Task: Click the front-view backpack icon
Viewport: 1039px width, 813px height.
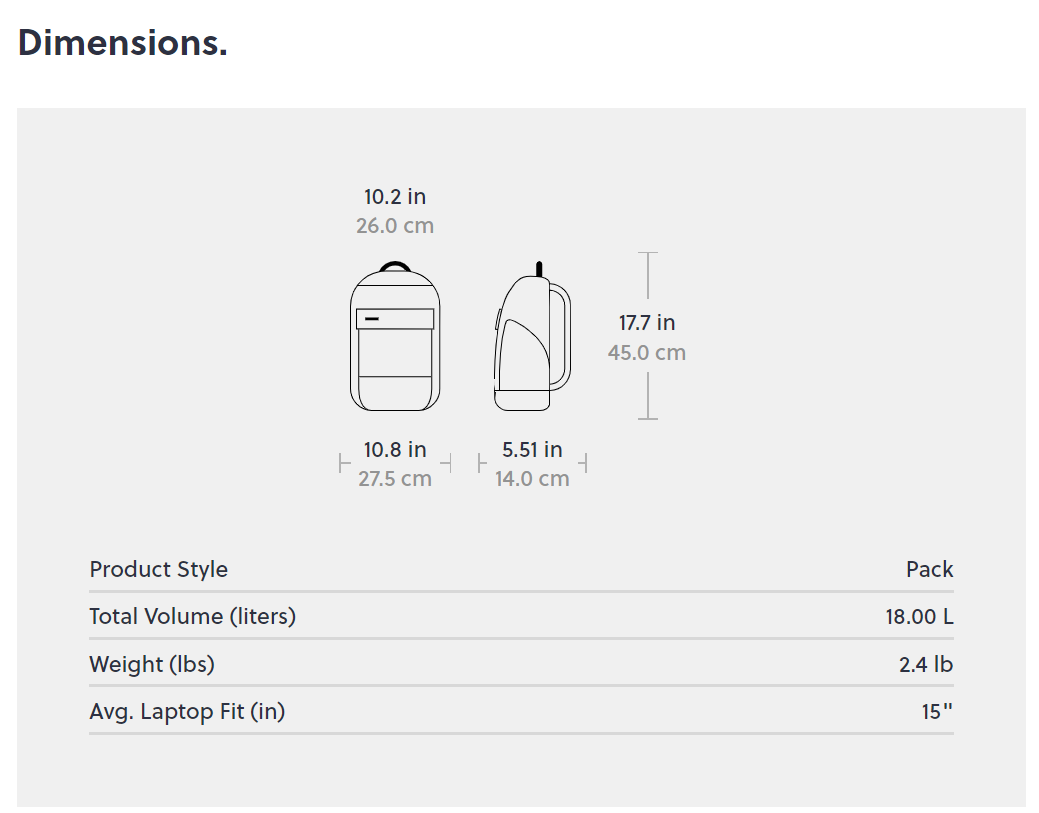Action: click(395, 336)
